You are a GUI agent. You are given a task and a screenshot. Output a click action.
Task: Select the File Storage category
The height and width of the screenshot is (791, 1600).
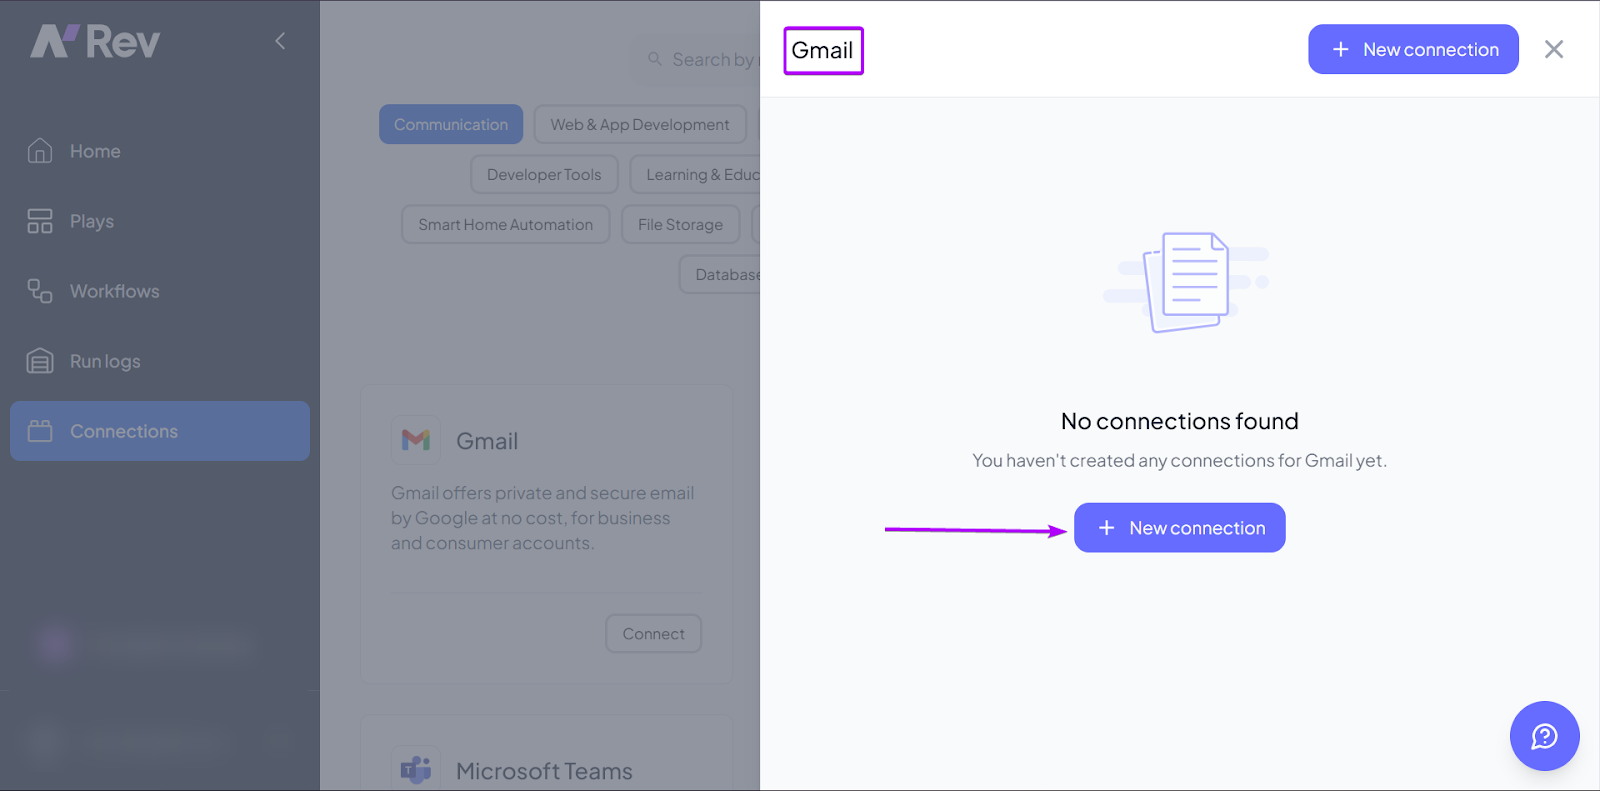click(x=680, y=224)
